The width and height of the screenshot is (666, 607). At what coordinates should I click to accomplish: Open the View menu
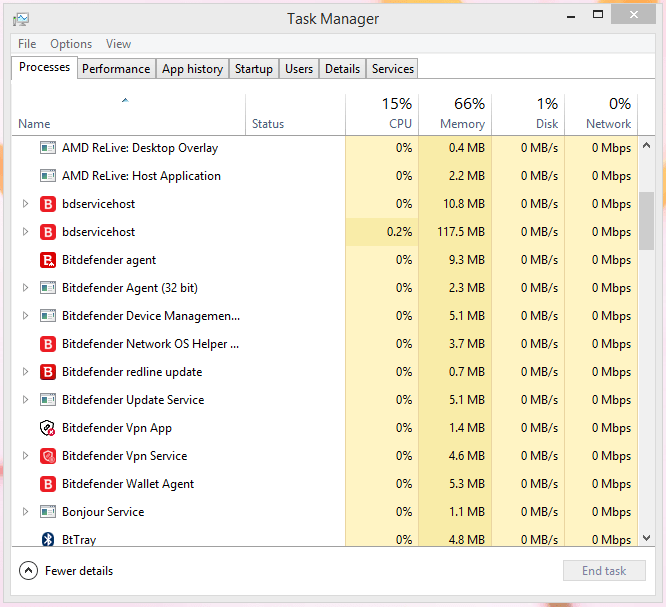(119, 44)
